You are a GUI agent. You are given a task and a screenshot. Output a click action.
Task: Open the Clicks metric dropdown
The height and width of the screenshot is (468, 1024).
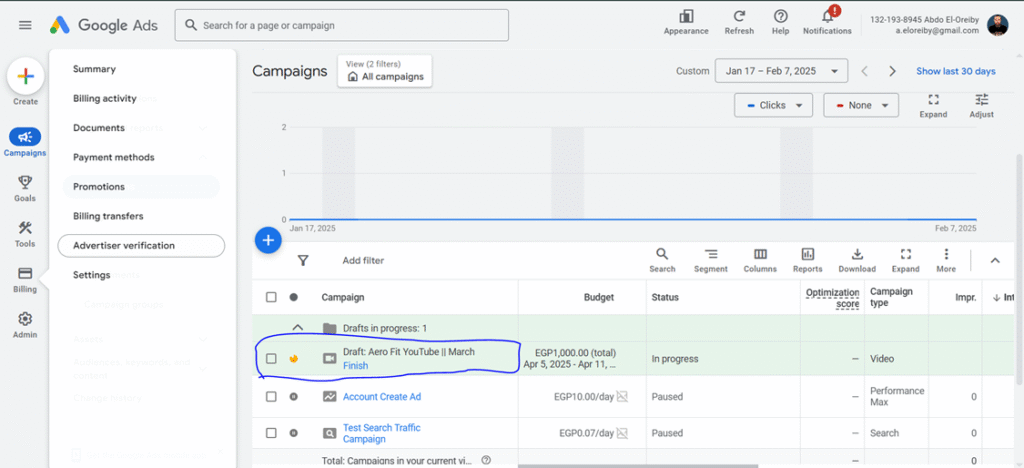click(773, 105)
